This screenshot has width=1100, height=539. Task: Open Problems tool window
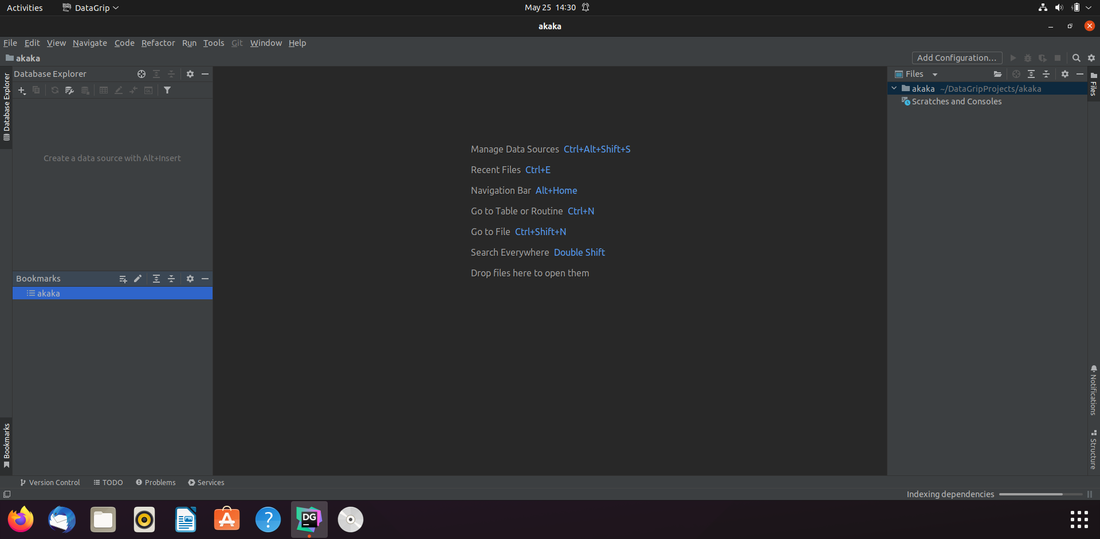click(155, 483)
